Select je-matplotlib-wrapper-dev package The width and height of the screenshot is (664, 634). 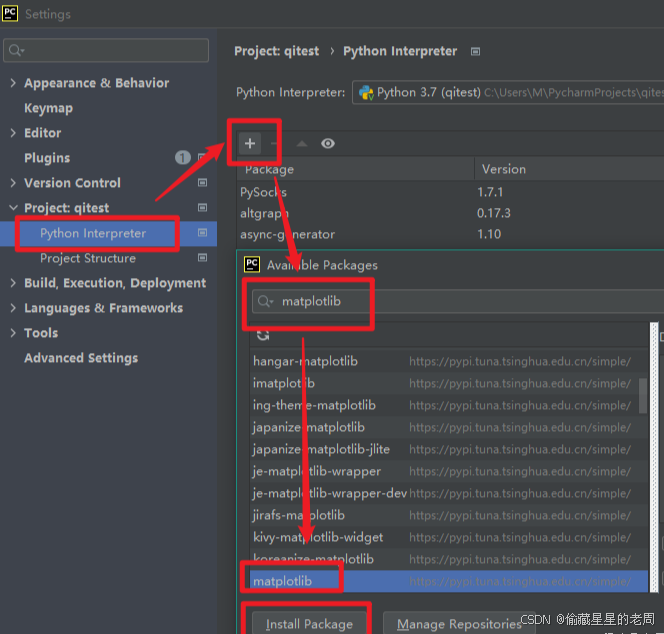449,493
